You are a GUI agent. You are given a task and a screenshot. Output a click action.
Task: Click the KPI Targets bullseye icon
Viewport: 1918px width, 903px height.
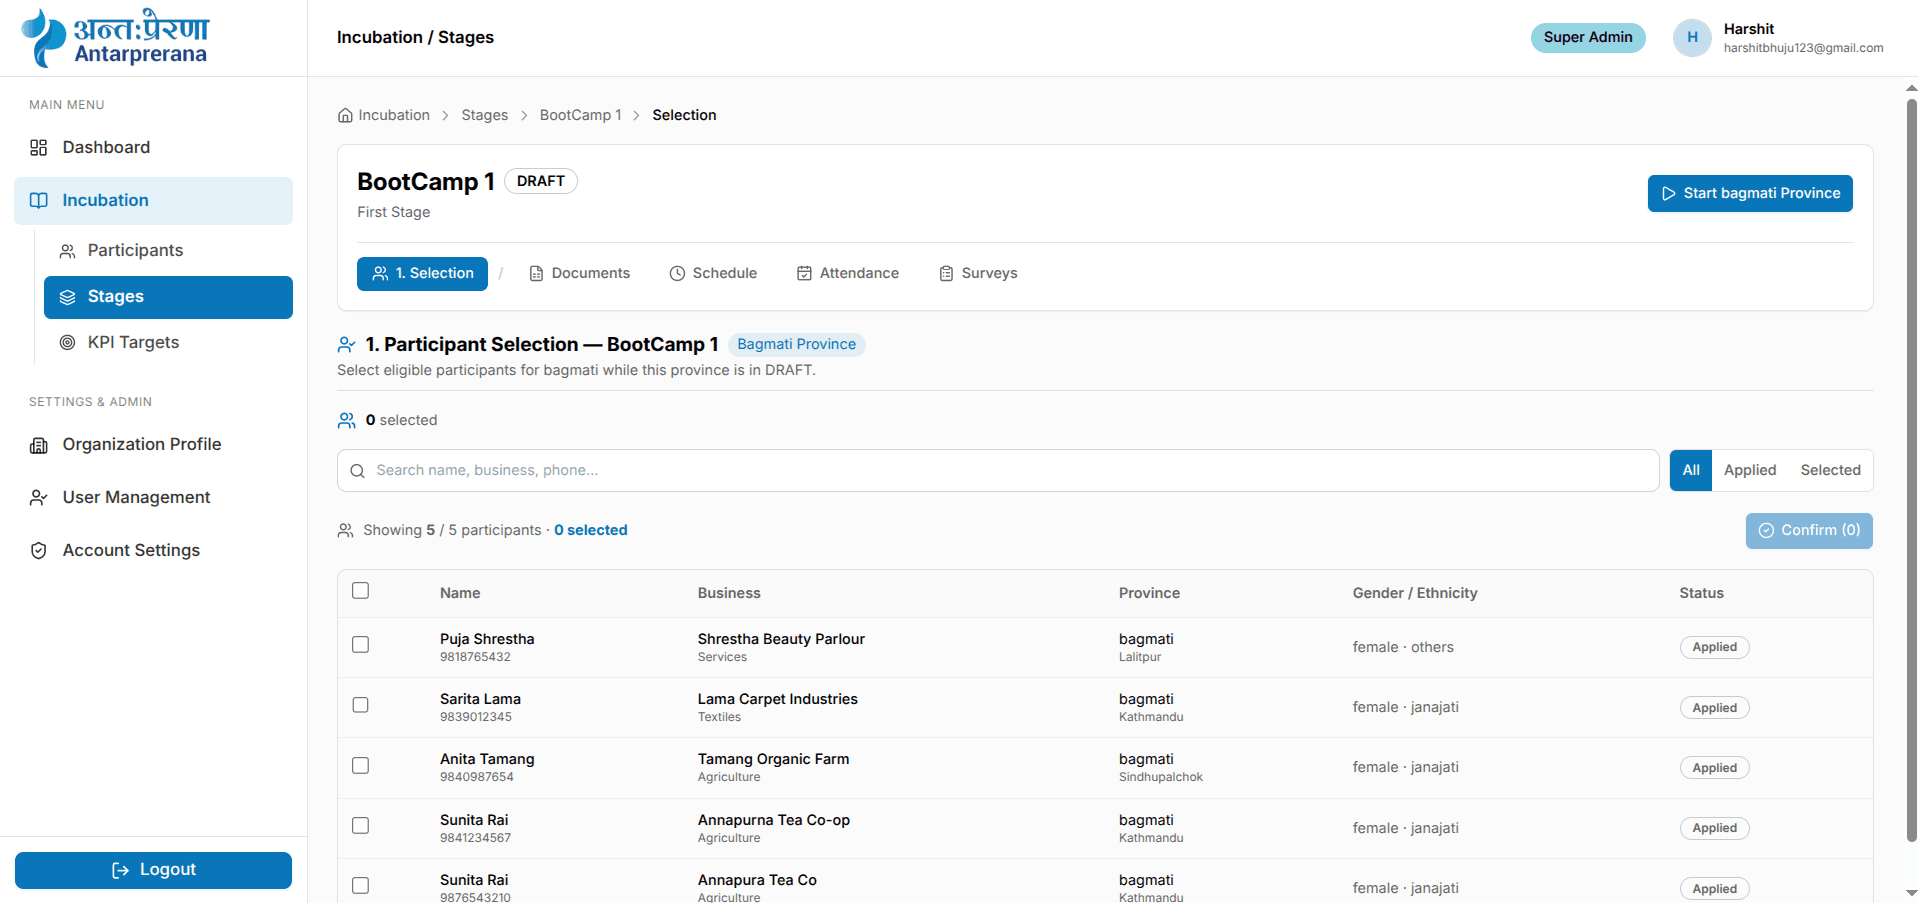click(x=67, y=343)
